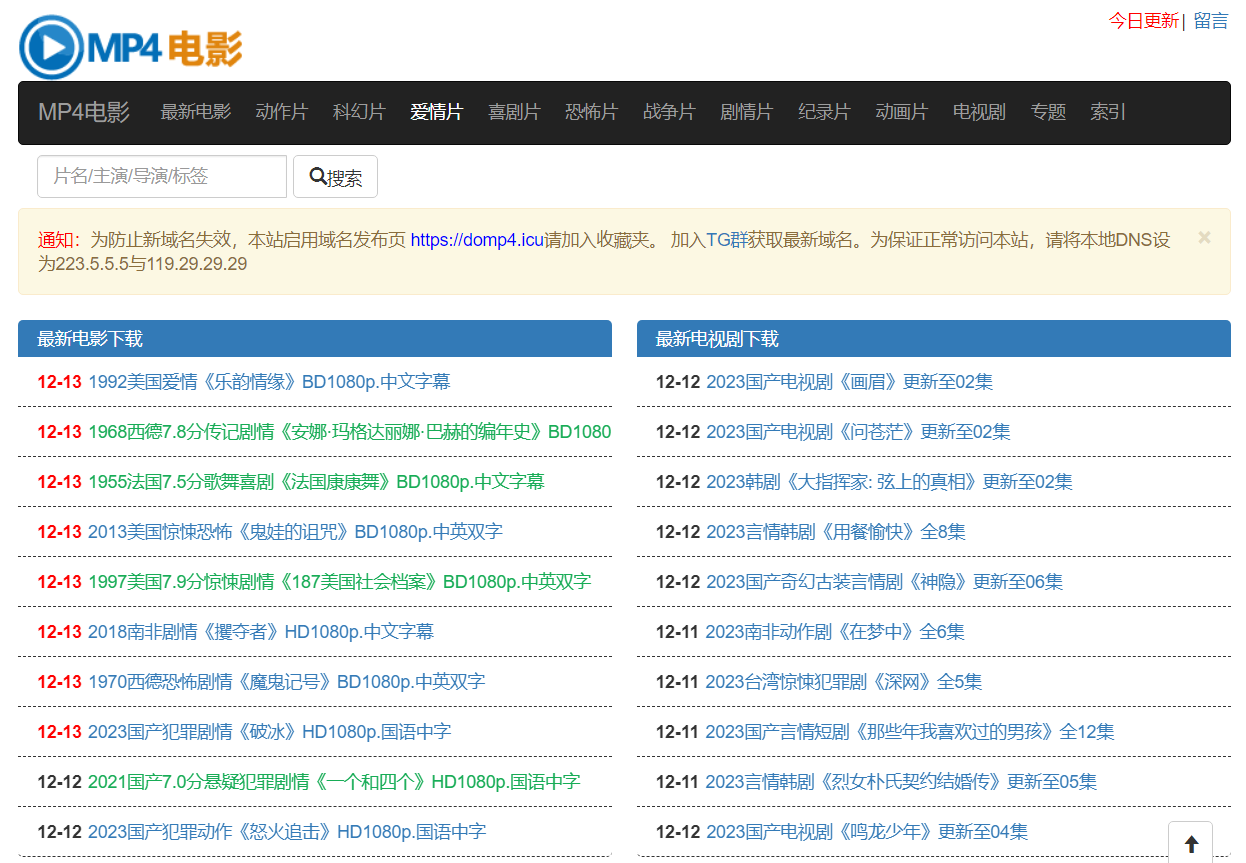This screenshot has width=1246, height=863.
Task: Visit the https://domp4.icu link
Action: [477, 238]
